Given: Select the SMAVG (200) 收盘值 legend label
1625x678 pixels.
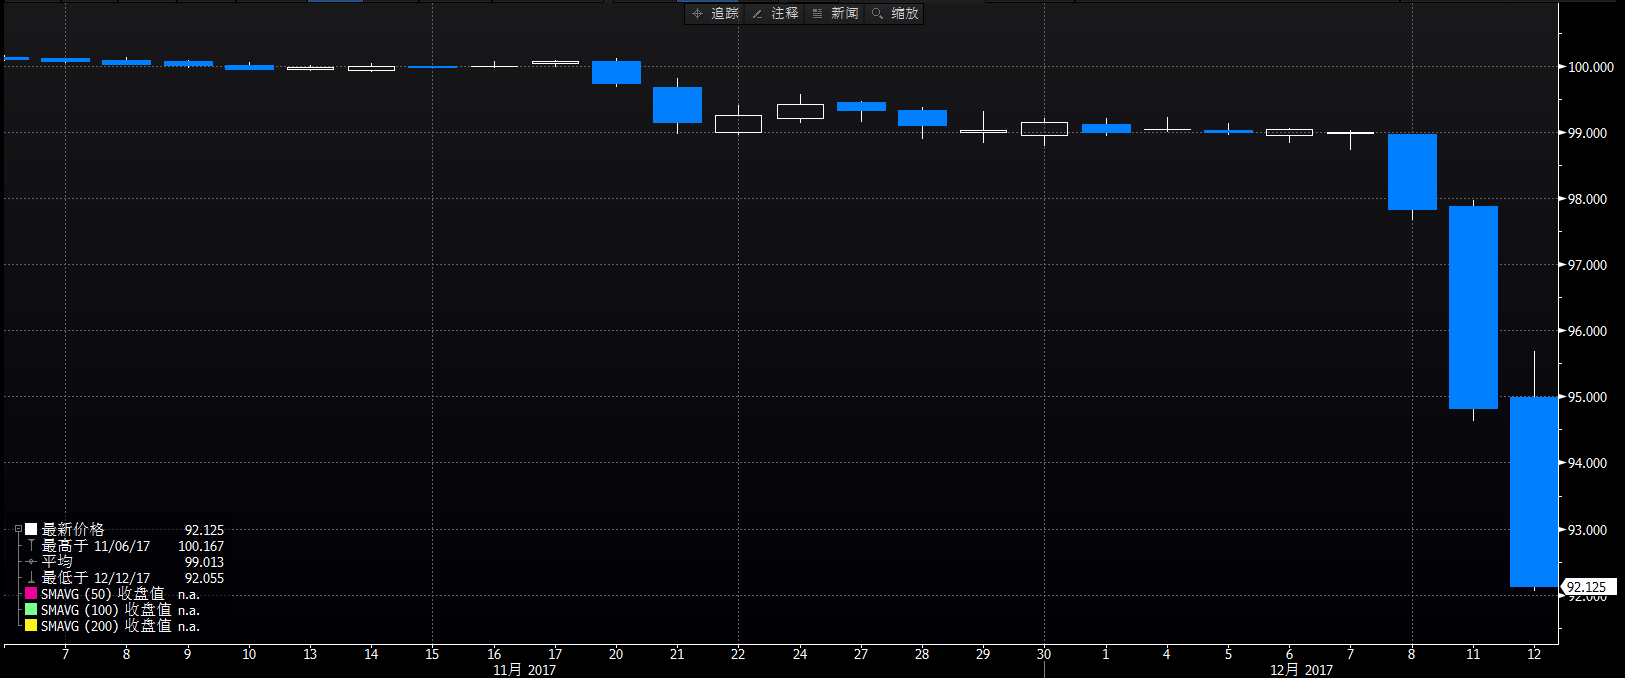Looking at the screenshot, I should coord(105,626).
